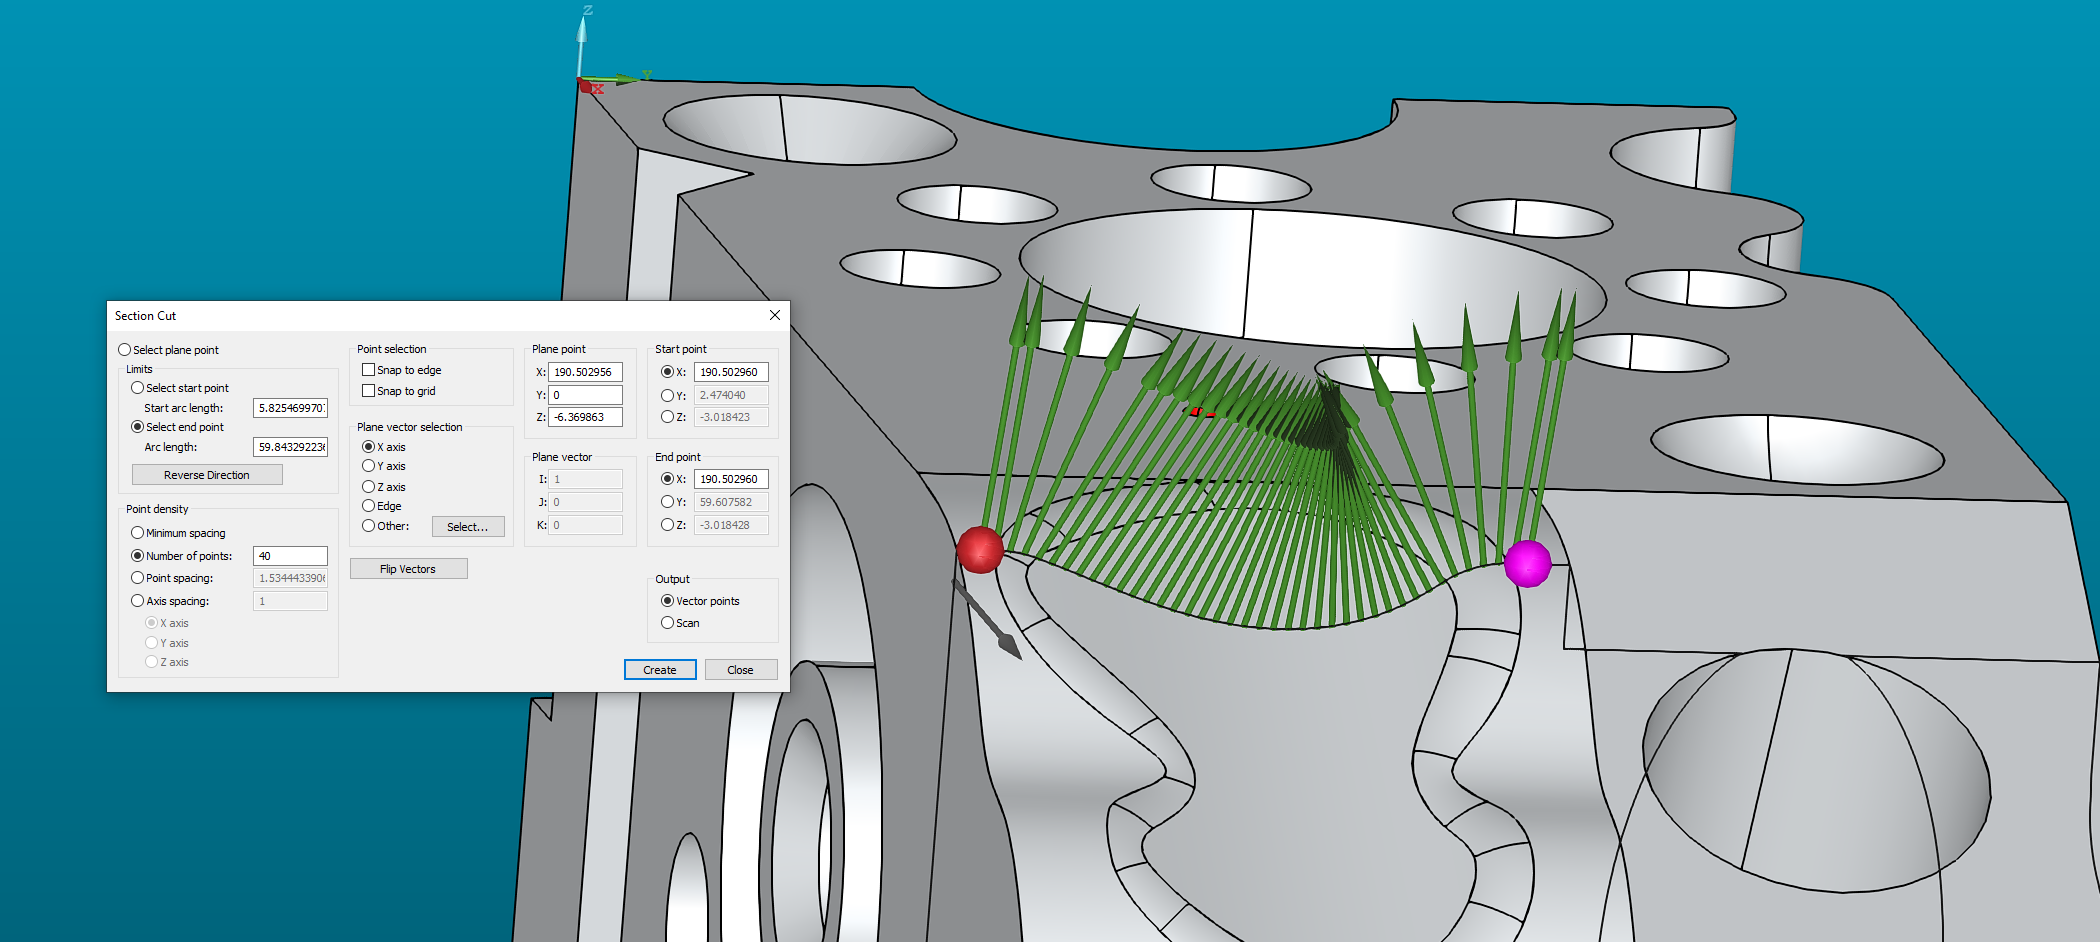Select X axis under Plane vector selection

tap(368, 447)
